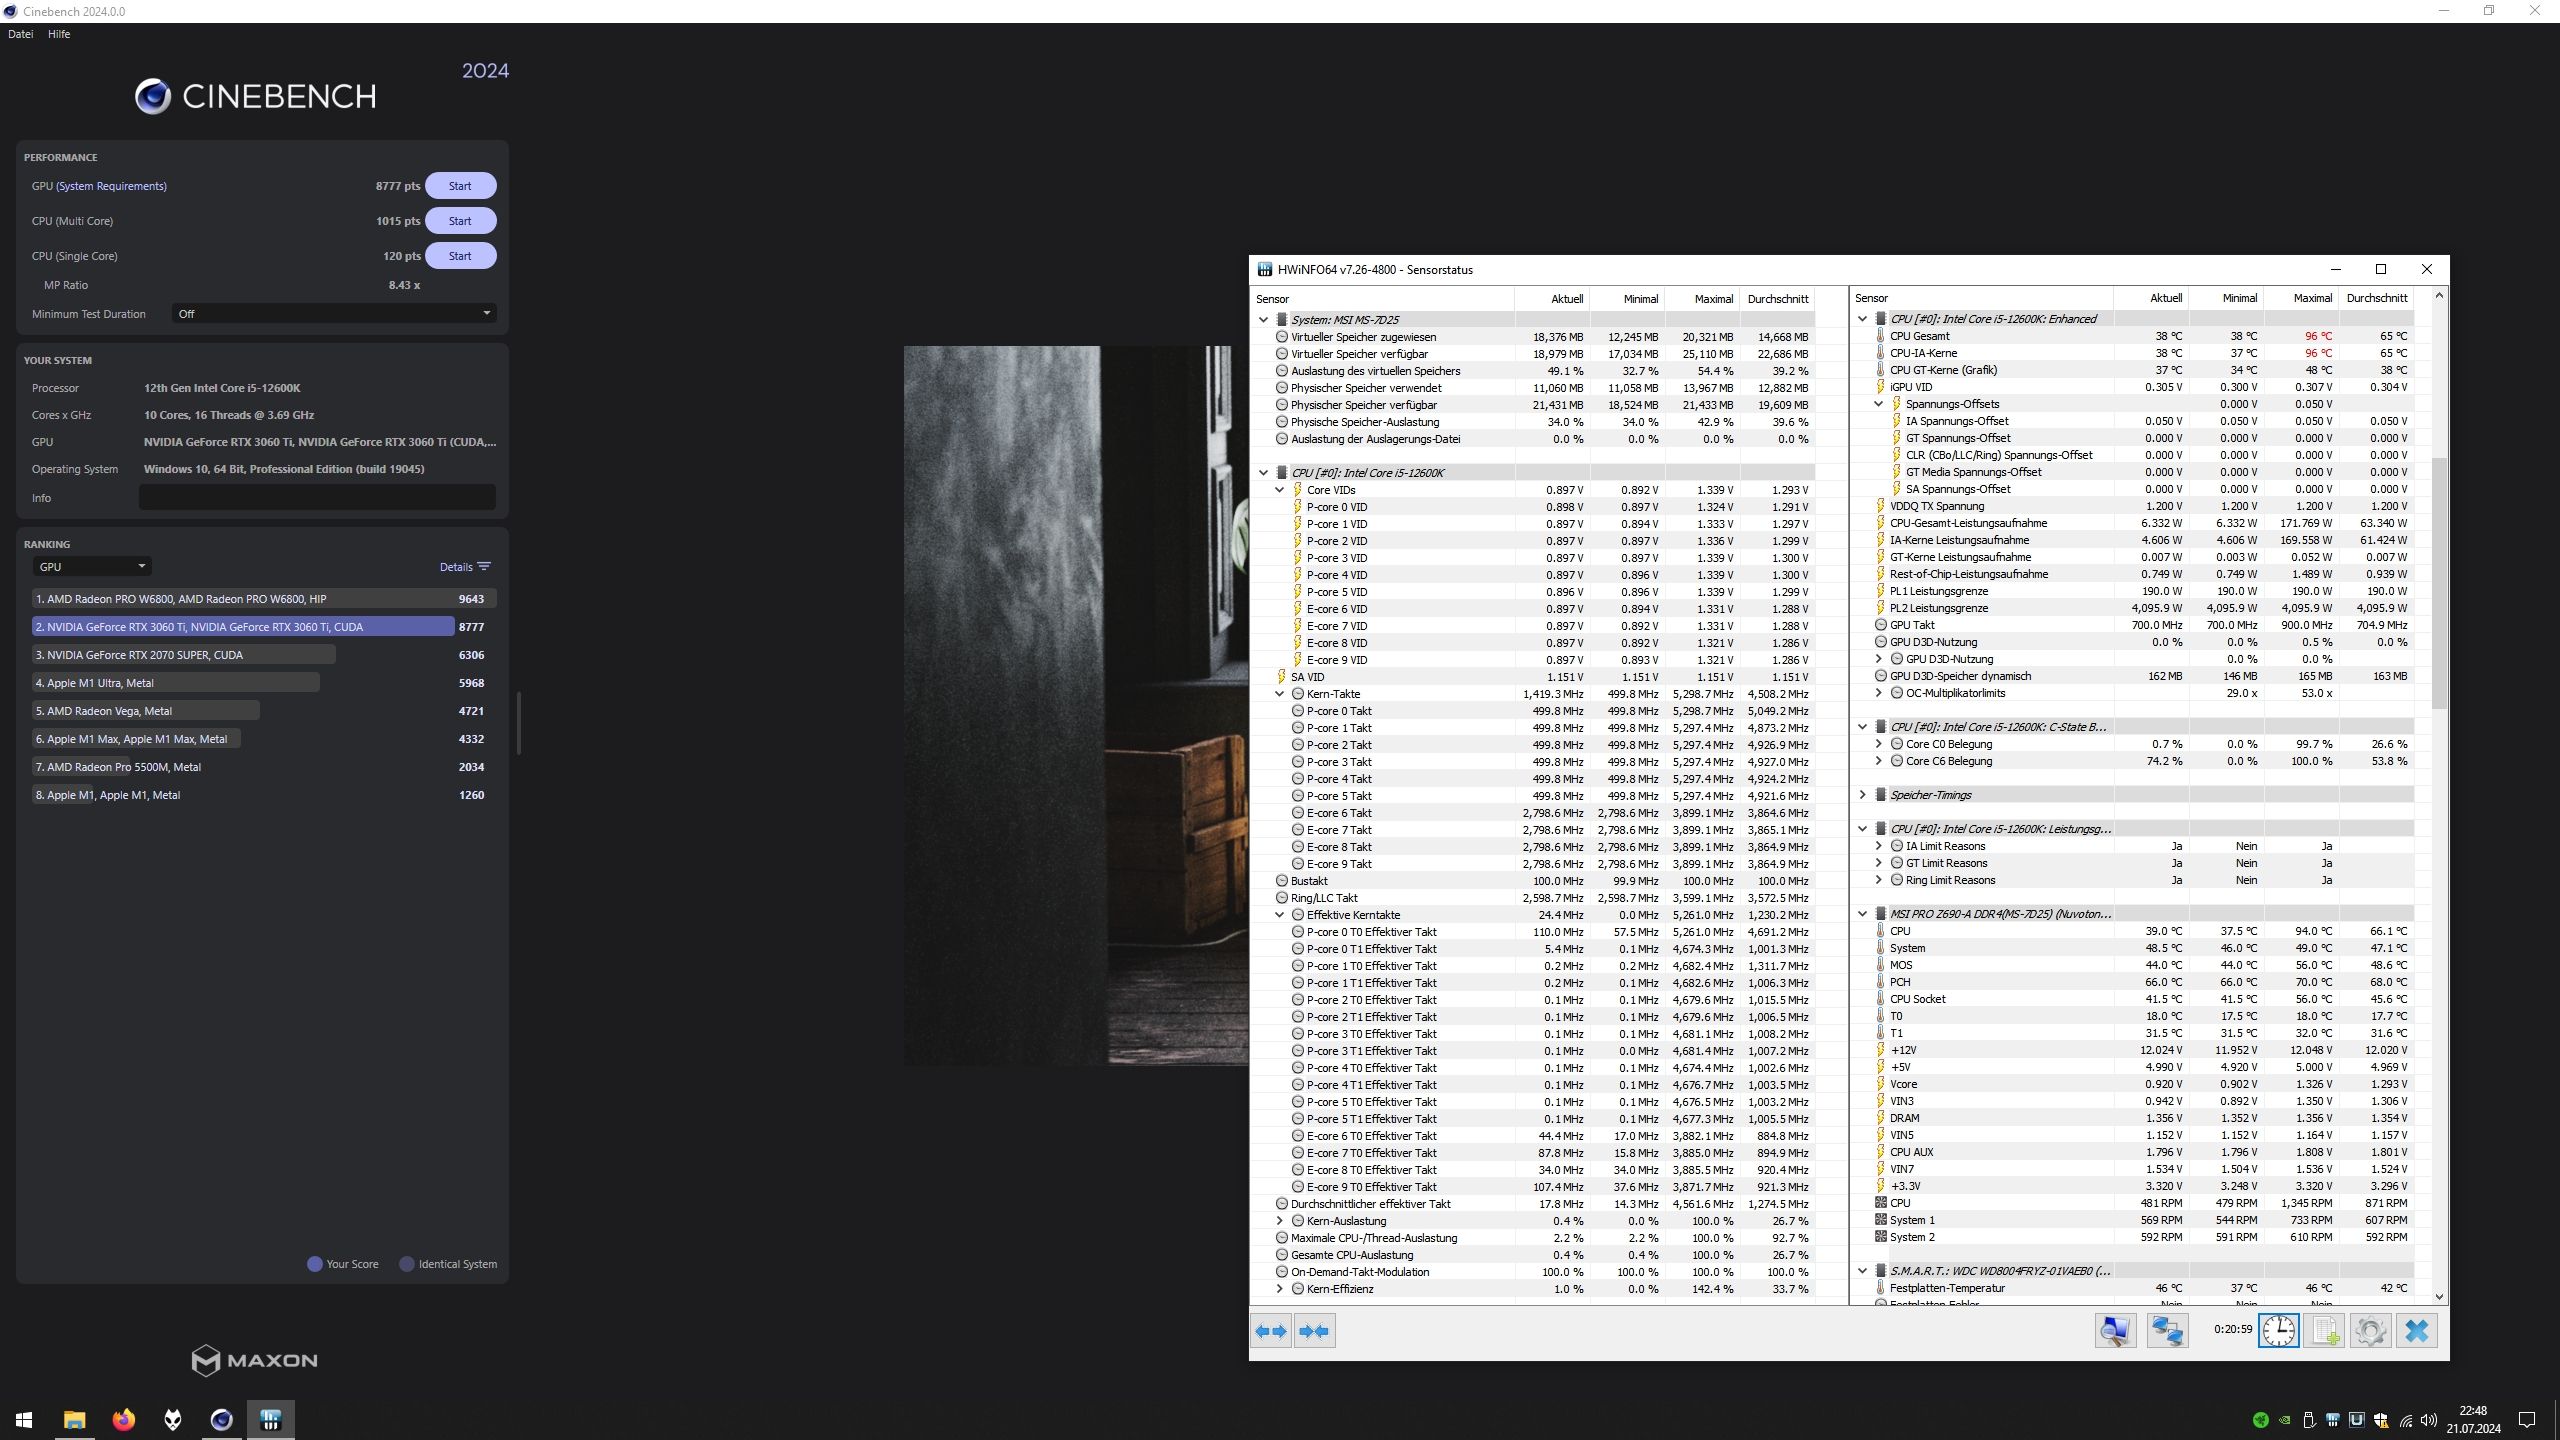
Task: Start the CPU (Single Core) benchmark
Action: 460,256
